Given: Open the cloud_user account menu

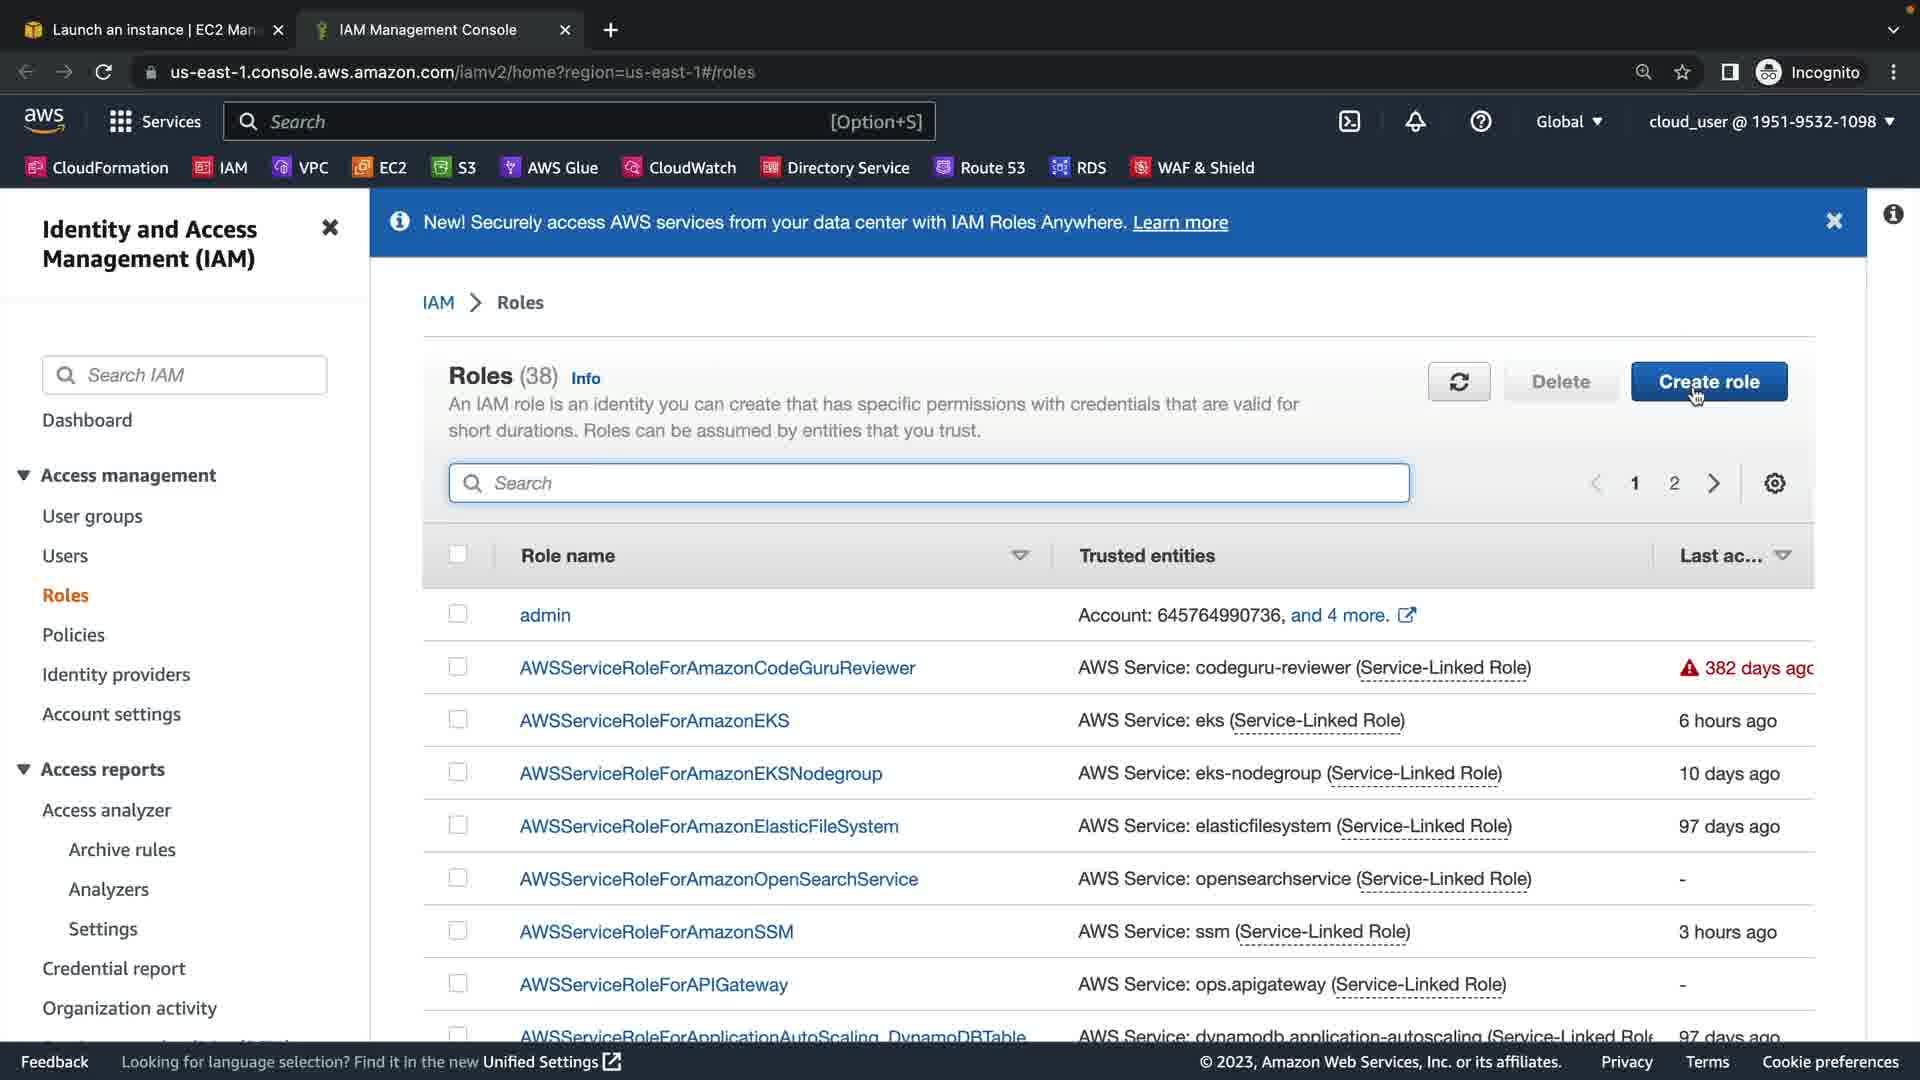Looking at the screenshot, I should tap(1771, 121).
